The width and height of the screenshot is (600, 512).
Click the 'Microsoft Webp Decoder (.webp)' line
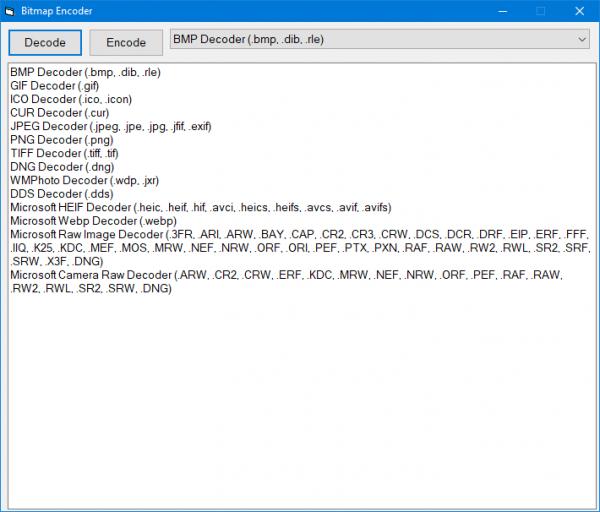[93, 221]
